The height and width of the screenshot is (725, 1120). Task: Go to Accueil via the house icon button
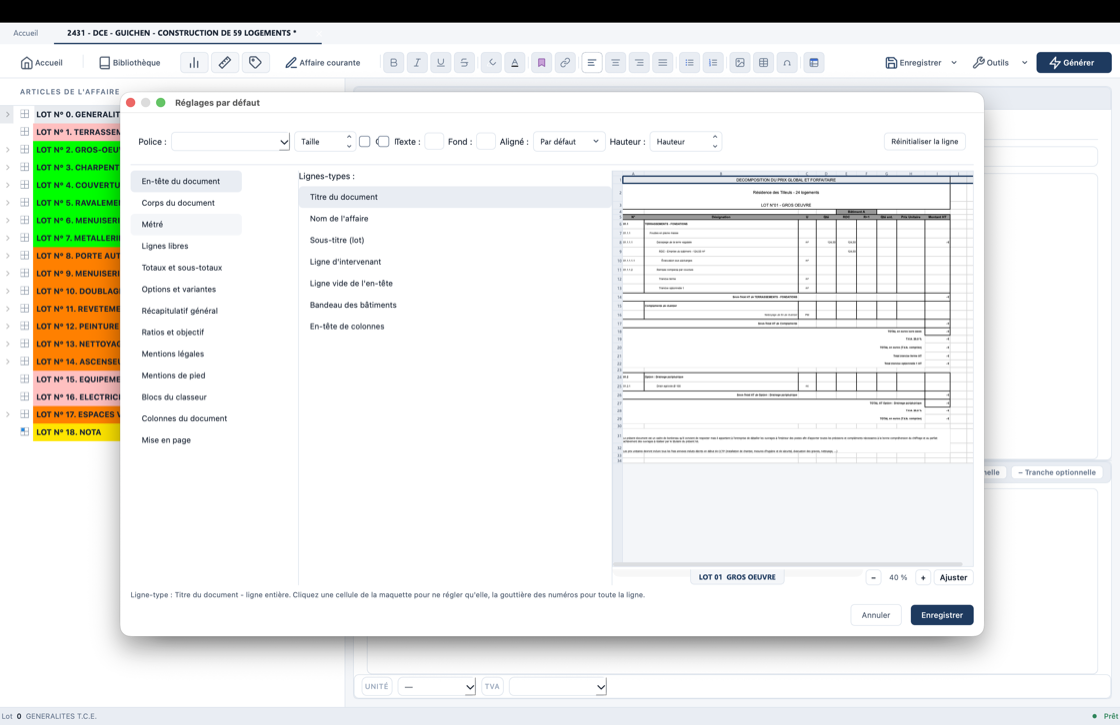tap(41, 63)
